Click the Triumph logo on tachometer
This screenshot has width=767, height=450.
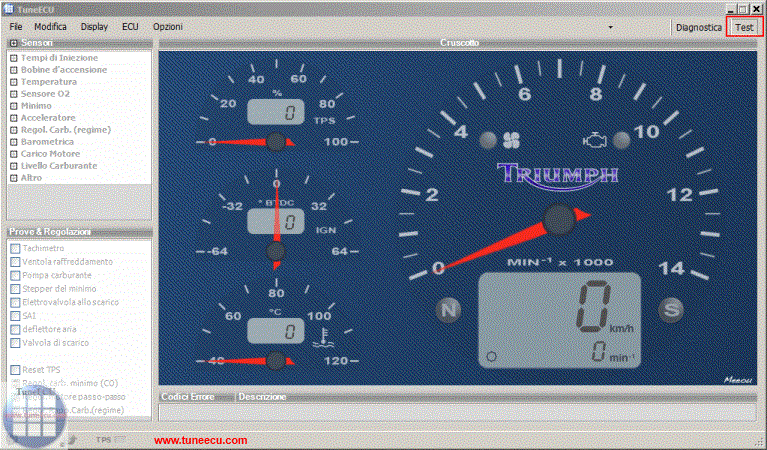click(x=558, y=176)
